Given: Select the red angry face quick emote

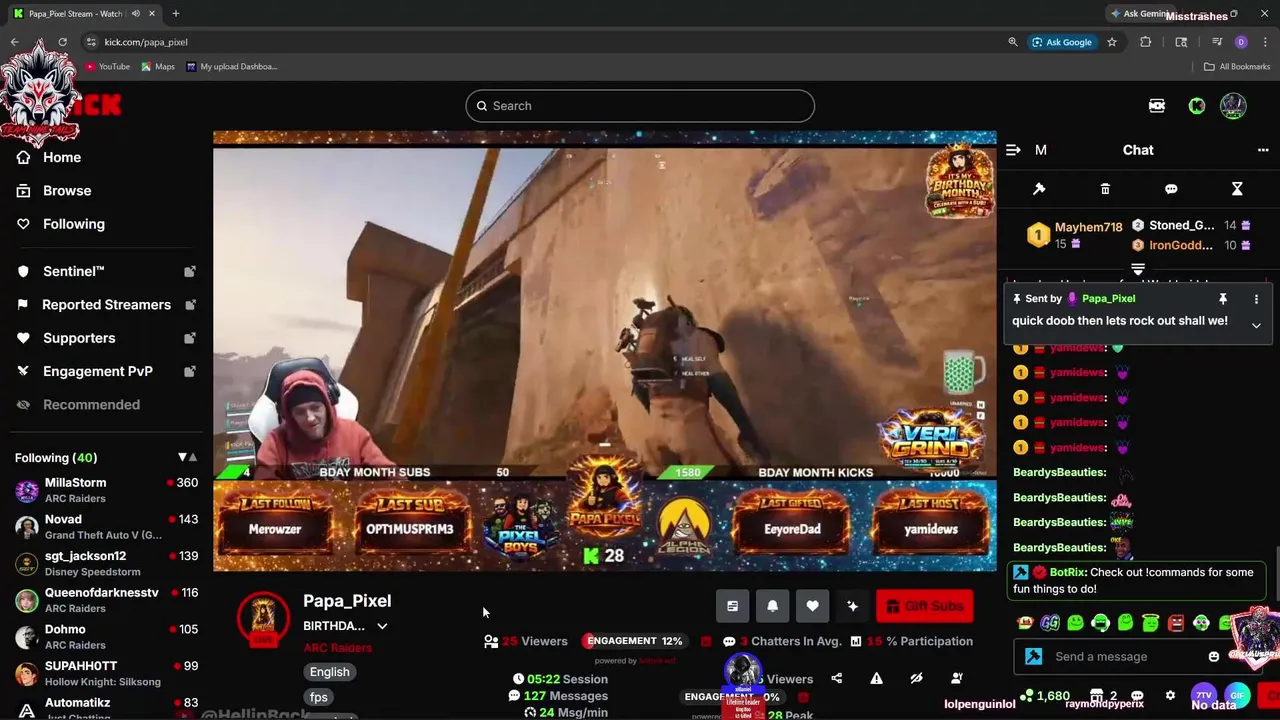Looking at the screenshot, I should (x=1176, y=623).
